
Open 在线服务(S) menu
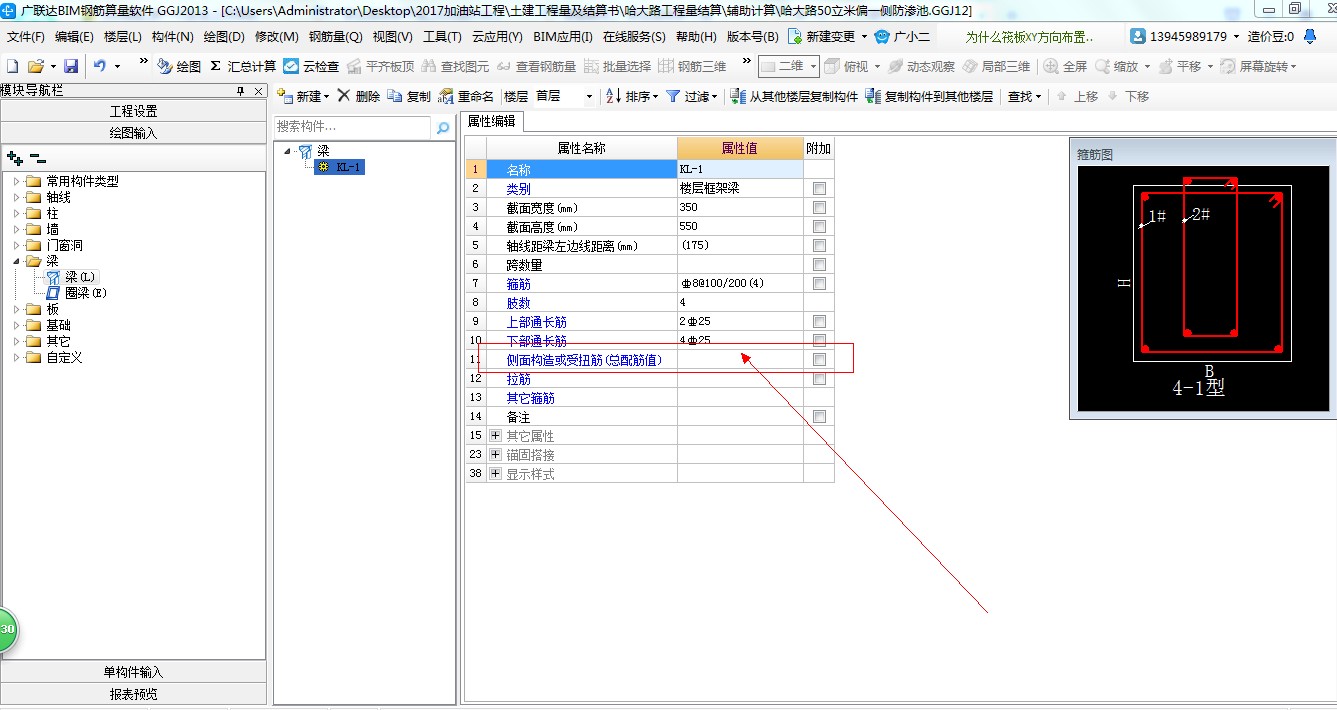[634, 36]
